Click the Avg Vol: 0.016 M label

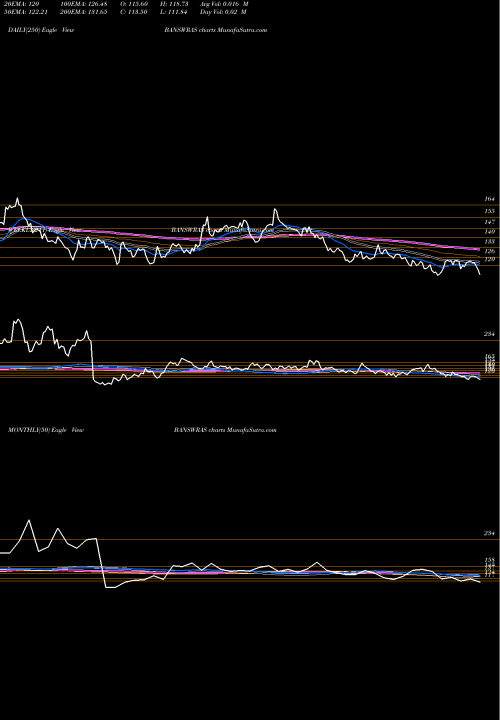224,4
